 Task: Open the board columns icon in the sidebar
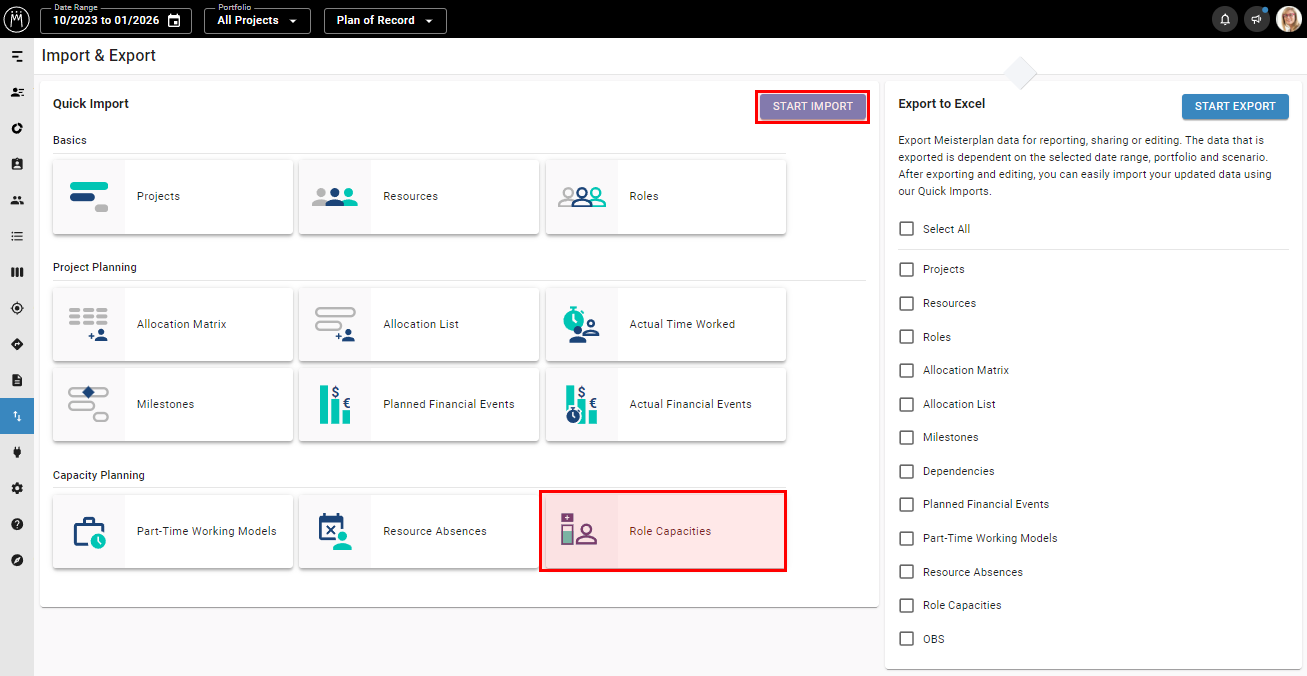point(17,272)
